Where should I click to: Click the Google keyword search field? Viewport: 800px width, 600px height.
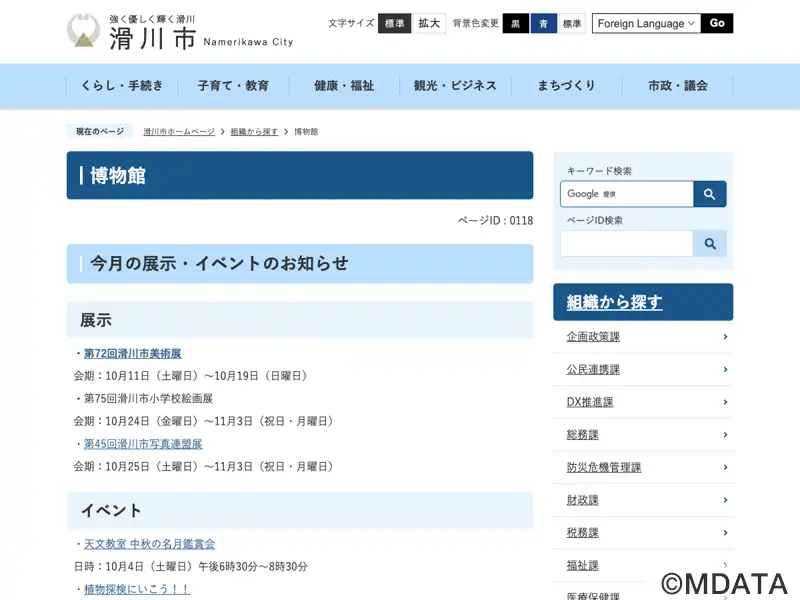point(627,194)
